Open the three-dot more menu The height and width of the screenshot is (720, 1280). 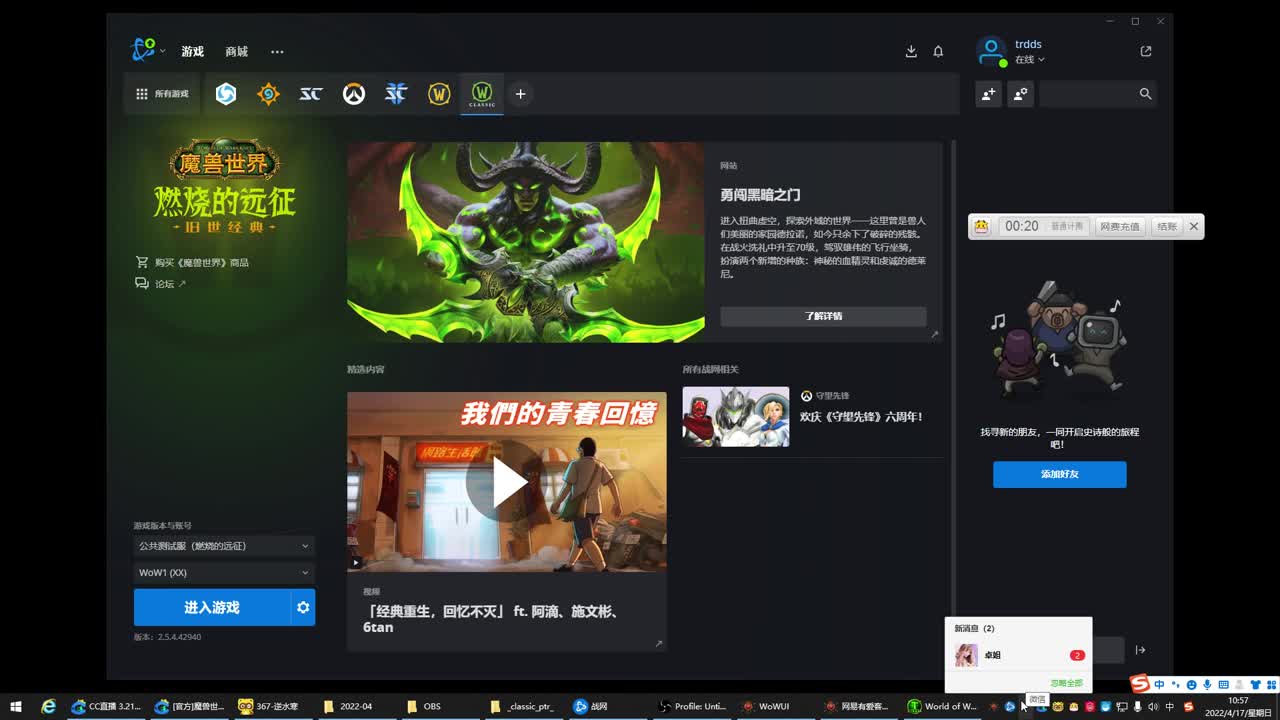click(277, 52)
